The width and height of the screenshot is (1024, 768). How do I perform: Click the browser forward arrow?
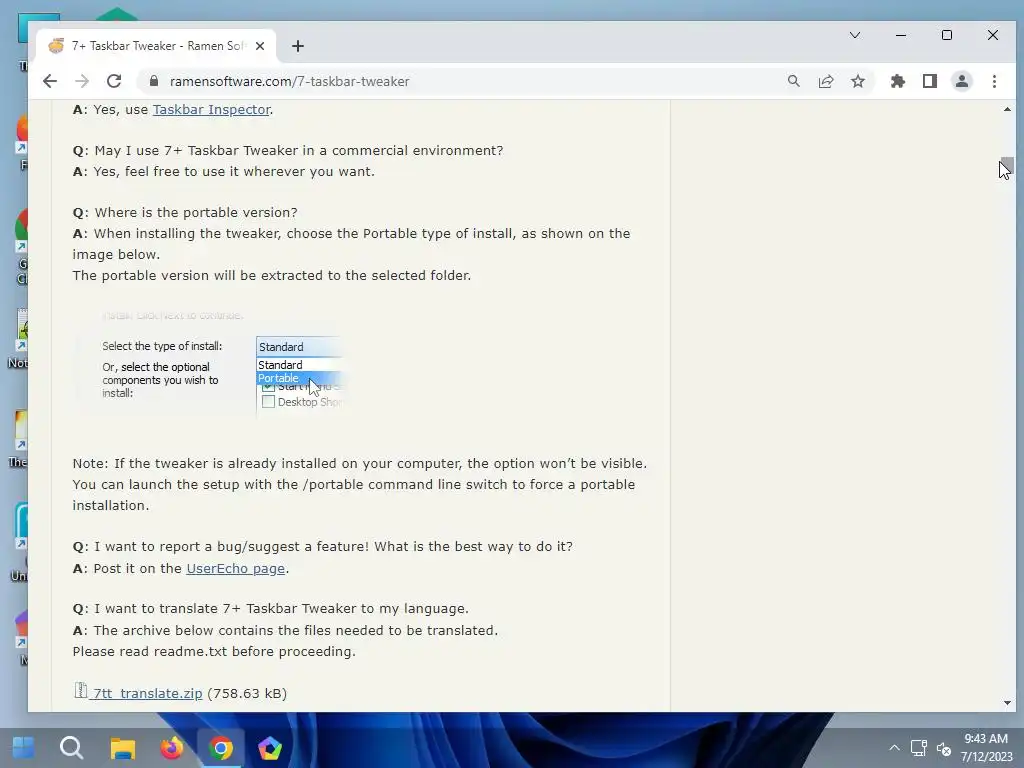tap(82, 81)
